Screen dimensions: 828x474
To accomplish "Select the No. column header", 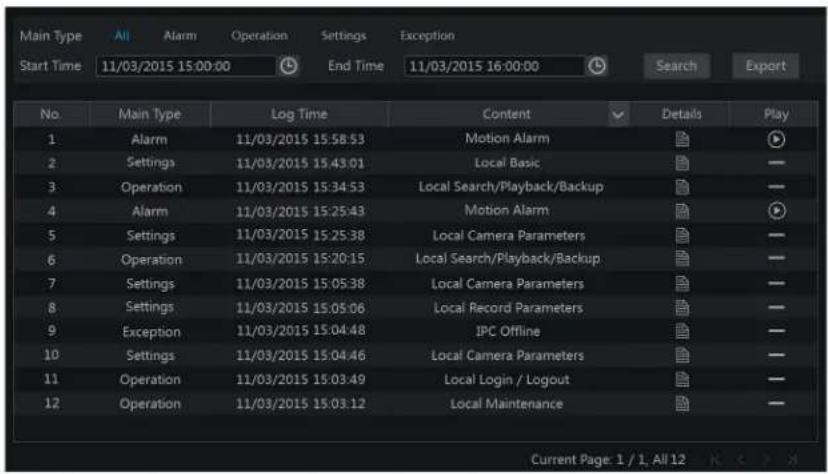I will click(51, 115).
